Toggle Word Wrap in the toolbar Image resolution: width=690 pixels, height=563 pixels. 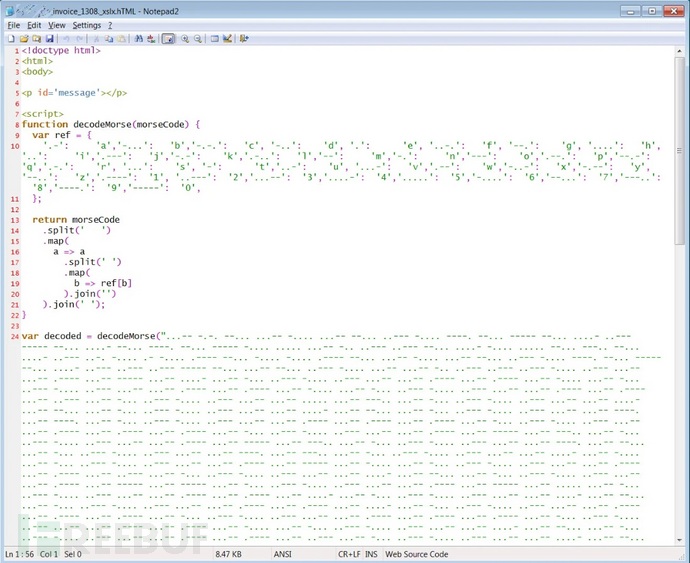click(x=168, y=38)
